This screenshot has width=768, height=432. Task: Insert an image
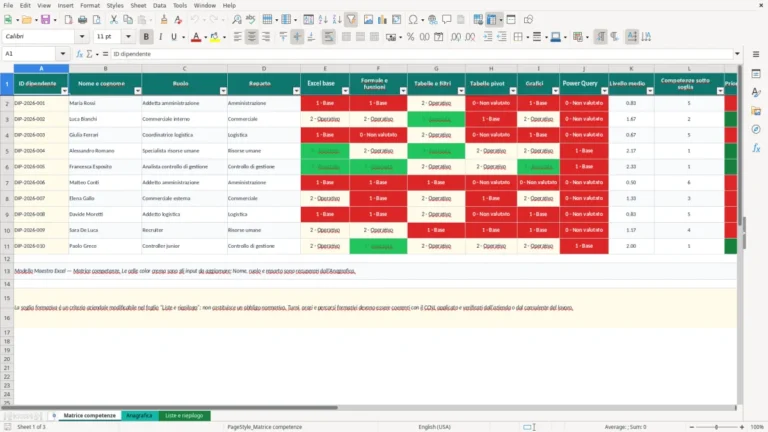pyautogui.click(x=368, y=20)
